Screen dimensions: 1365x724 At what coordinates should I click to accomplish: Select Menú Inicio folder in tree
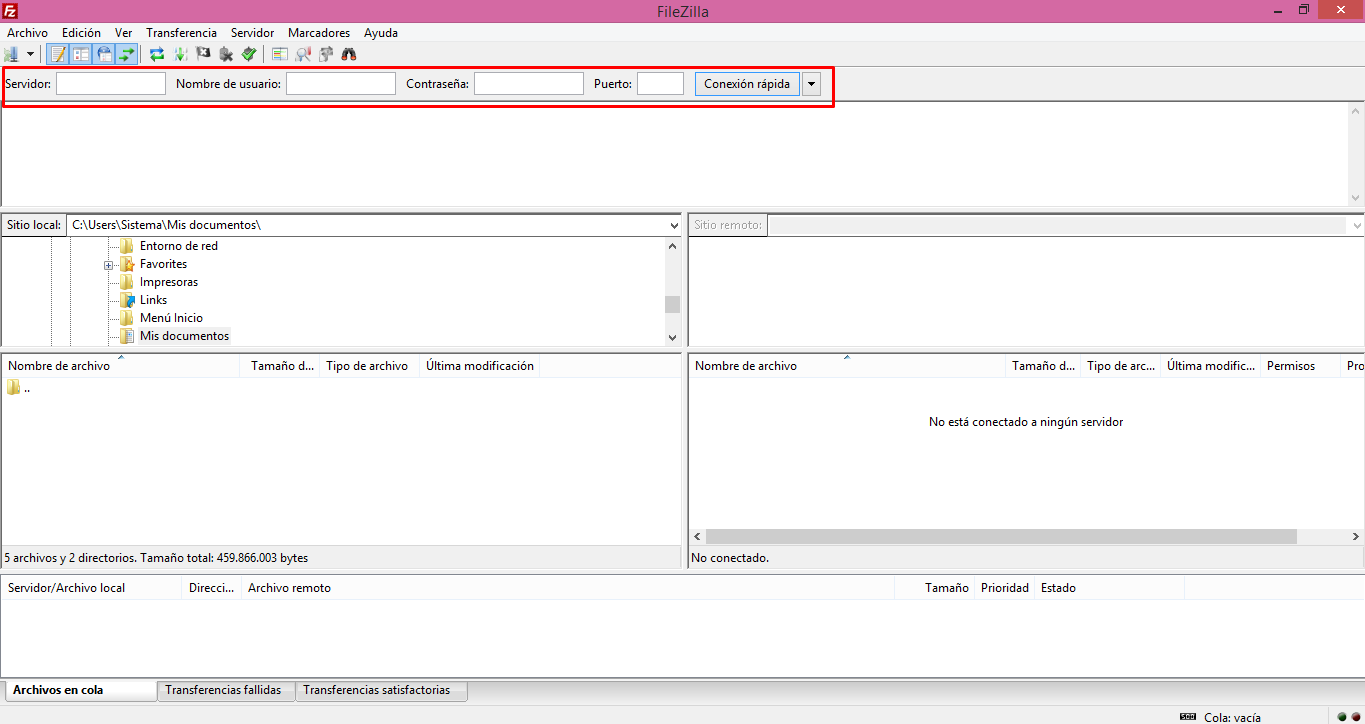point(171,318)
